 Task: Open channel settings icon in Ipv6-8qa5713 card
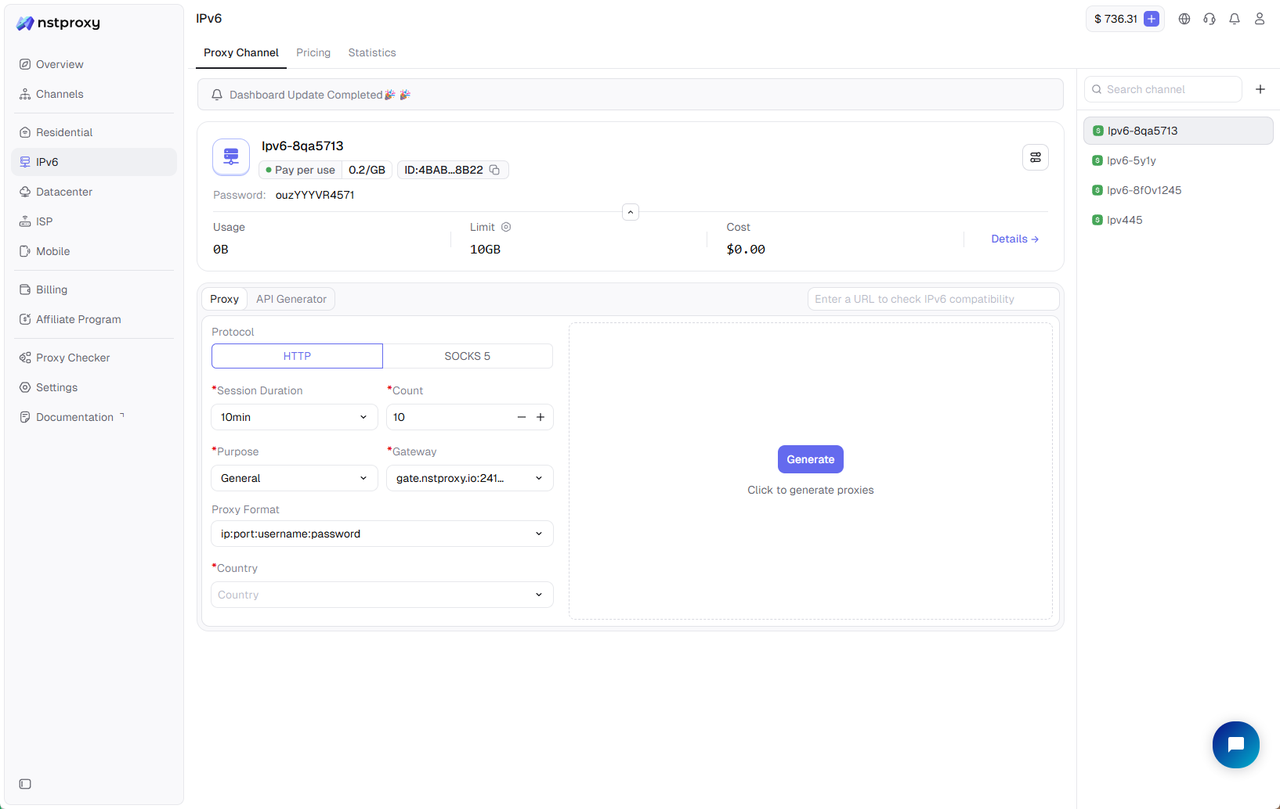point(1035,157)
